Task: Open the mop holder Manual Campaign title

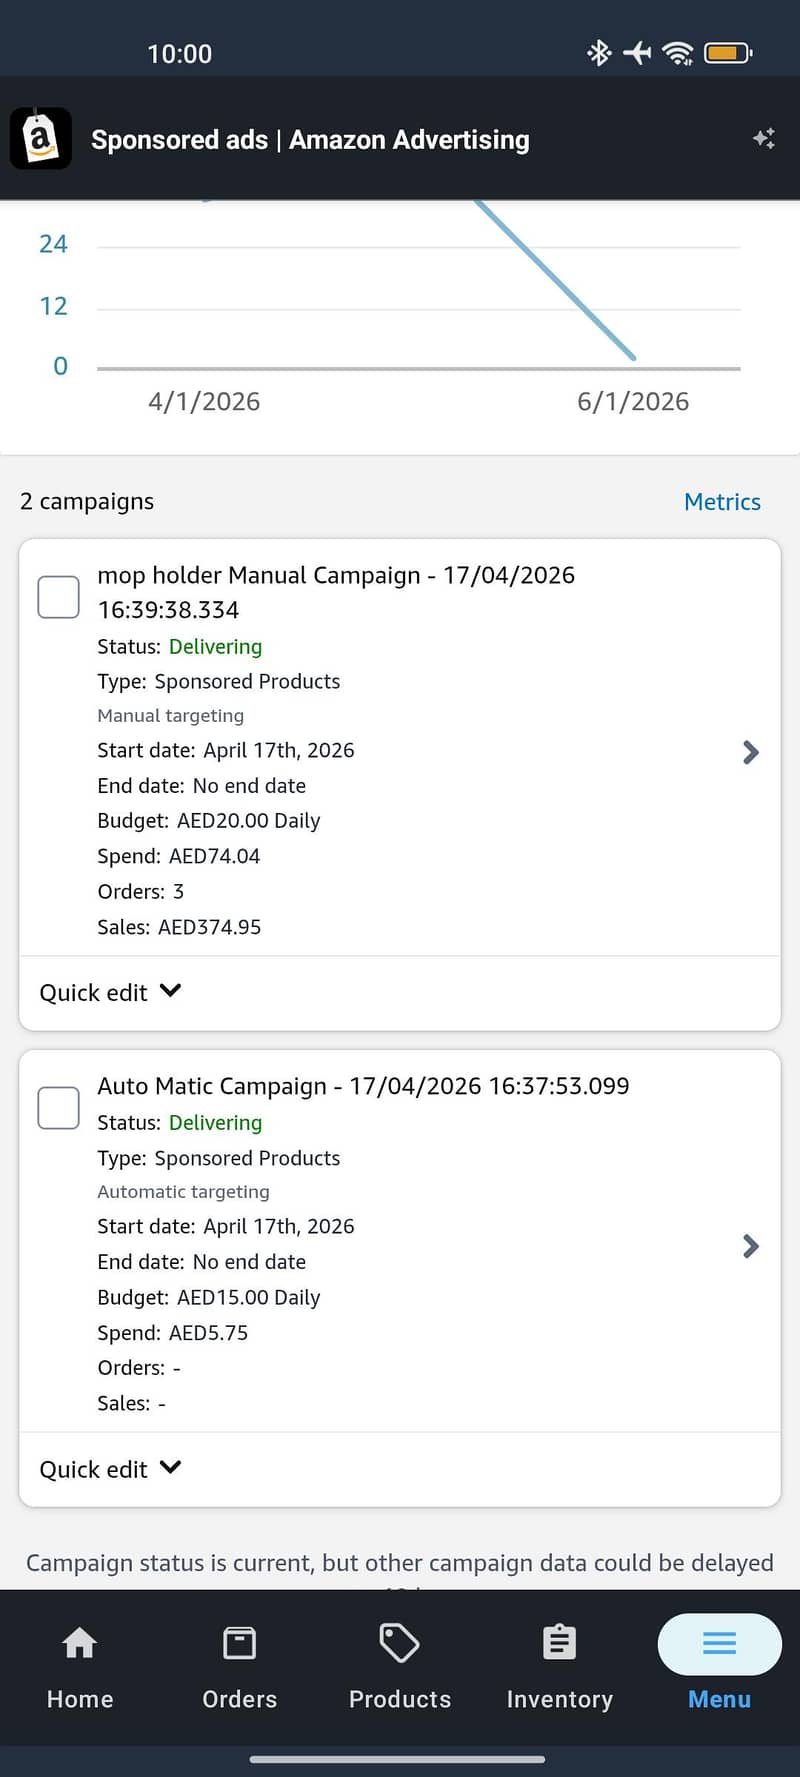Action: click(336, 592)
